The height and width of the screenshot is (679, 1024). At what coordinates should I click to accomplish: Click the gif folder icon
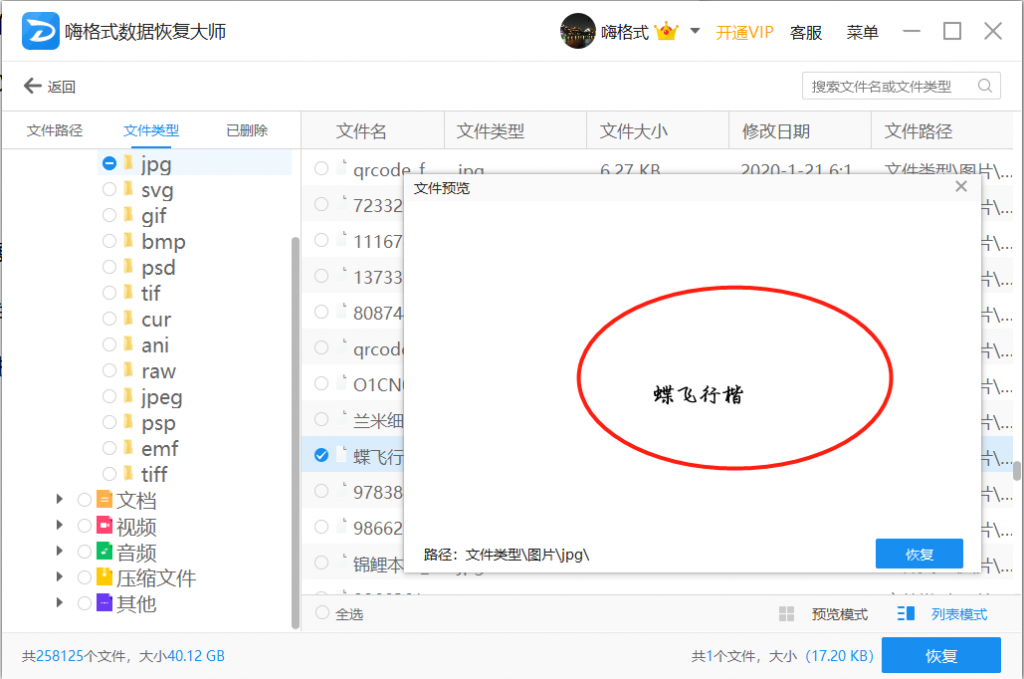point(129,214)
